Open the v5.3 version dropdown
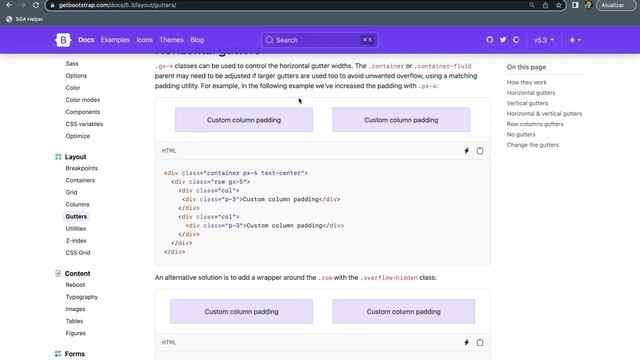640x360 pixels. point(544,40)
